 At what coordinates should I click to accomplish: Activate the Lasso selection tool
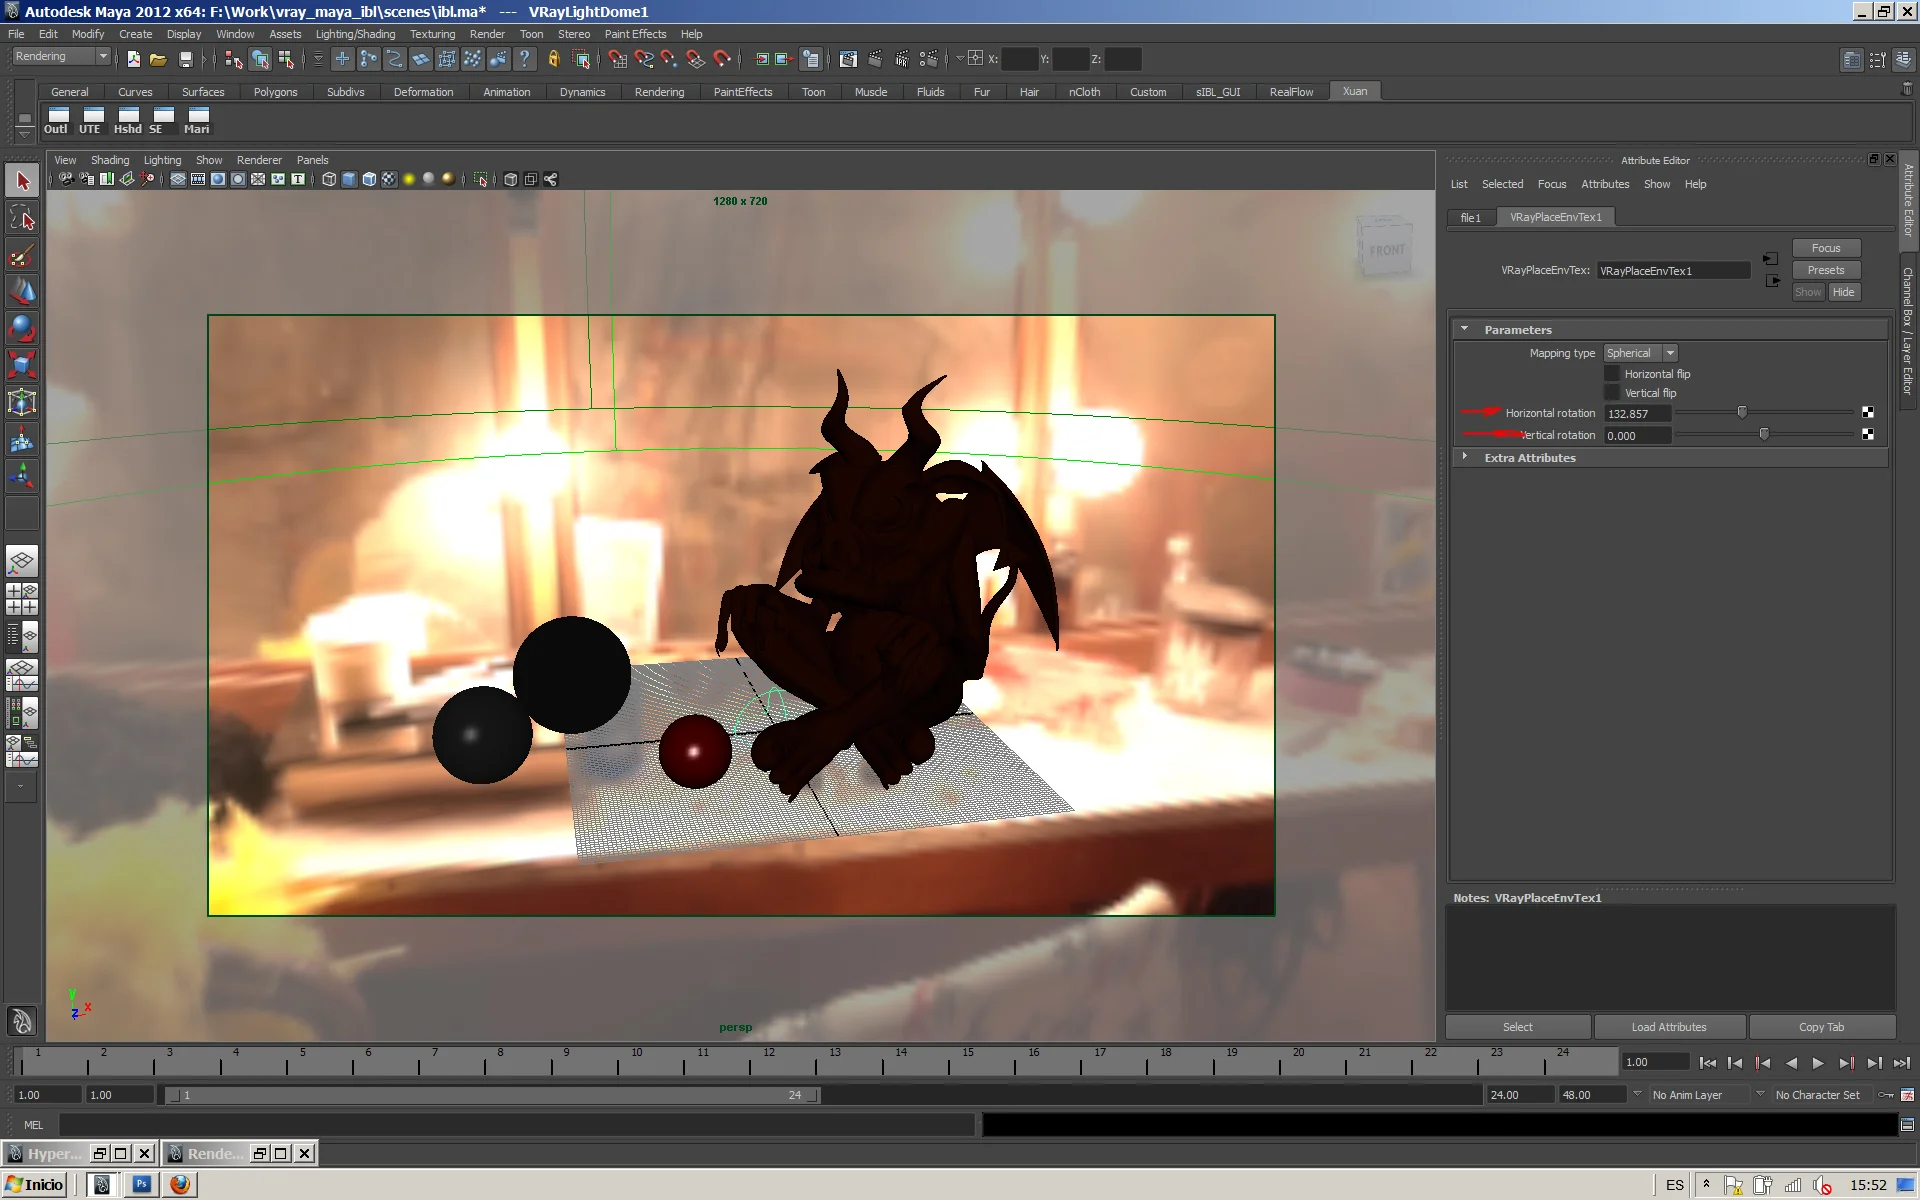[x=22, y=218]
